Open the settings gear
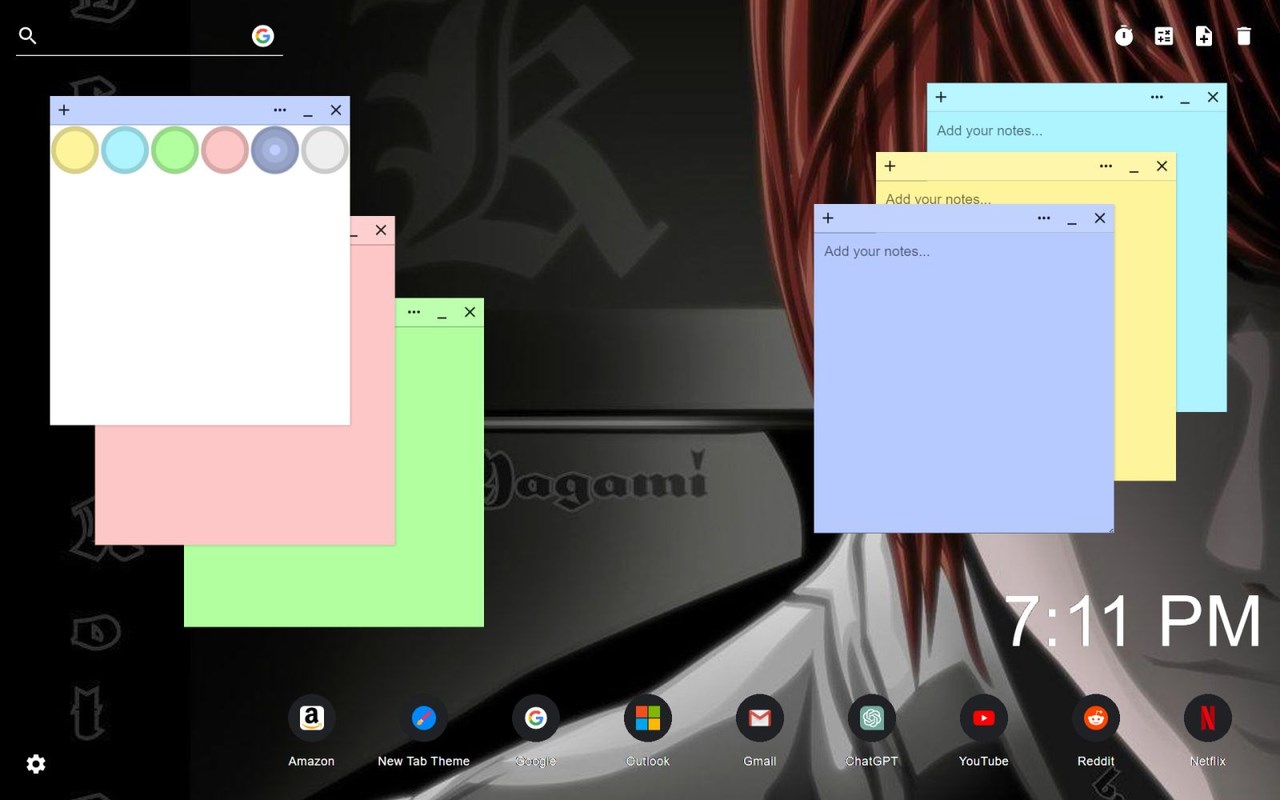Viewport: 1280px width, 800px height. (x=36, y=764)
